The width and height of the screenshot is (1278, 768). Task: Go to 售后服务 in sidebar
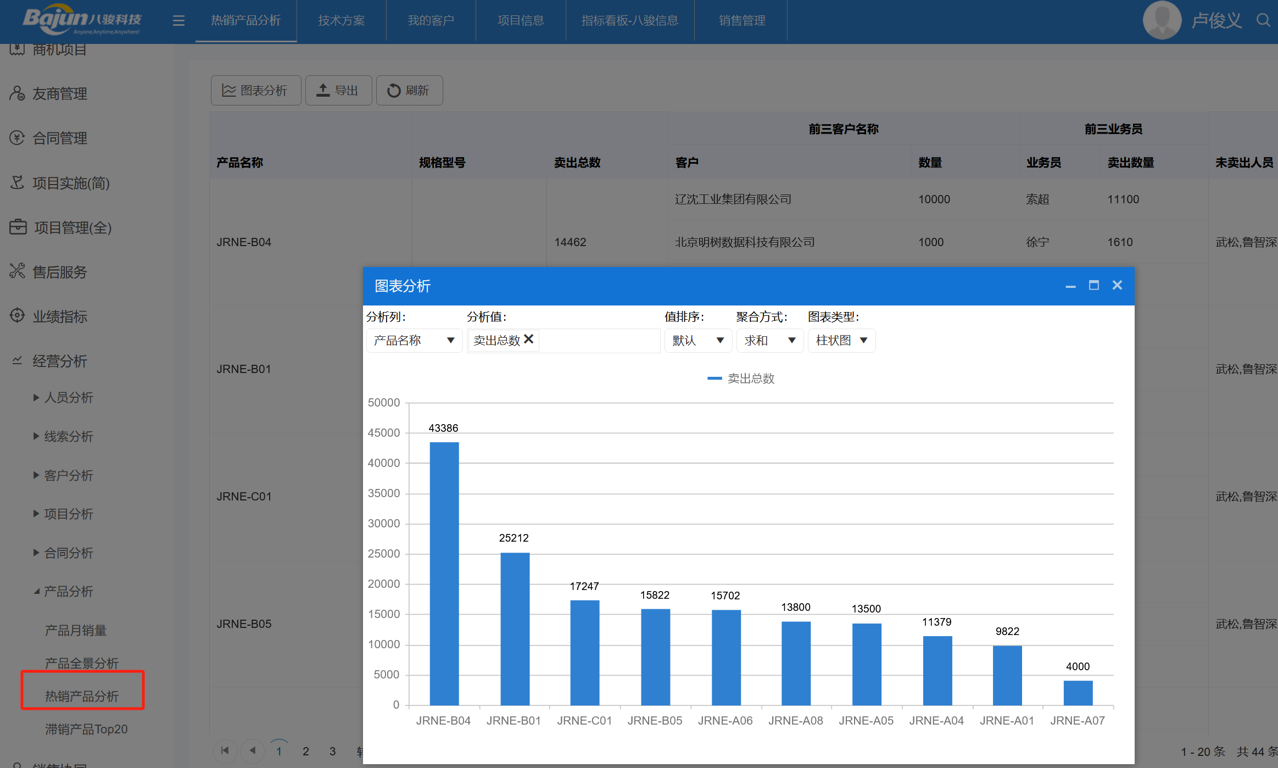59,272
